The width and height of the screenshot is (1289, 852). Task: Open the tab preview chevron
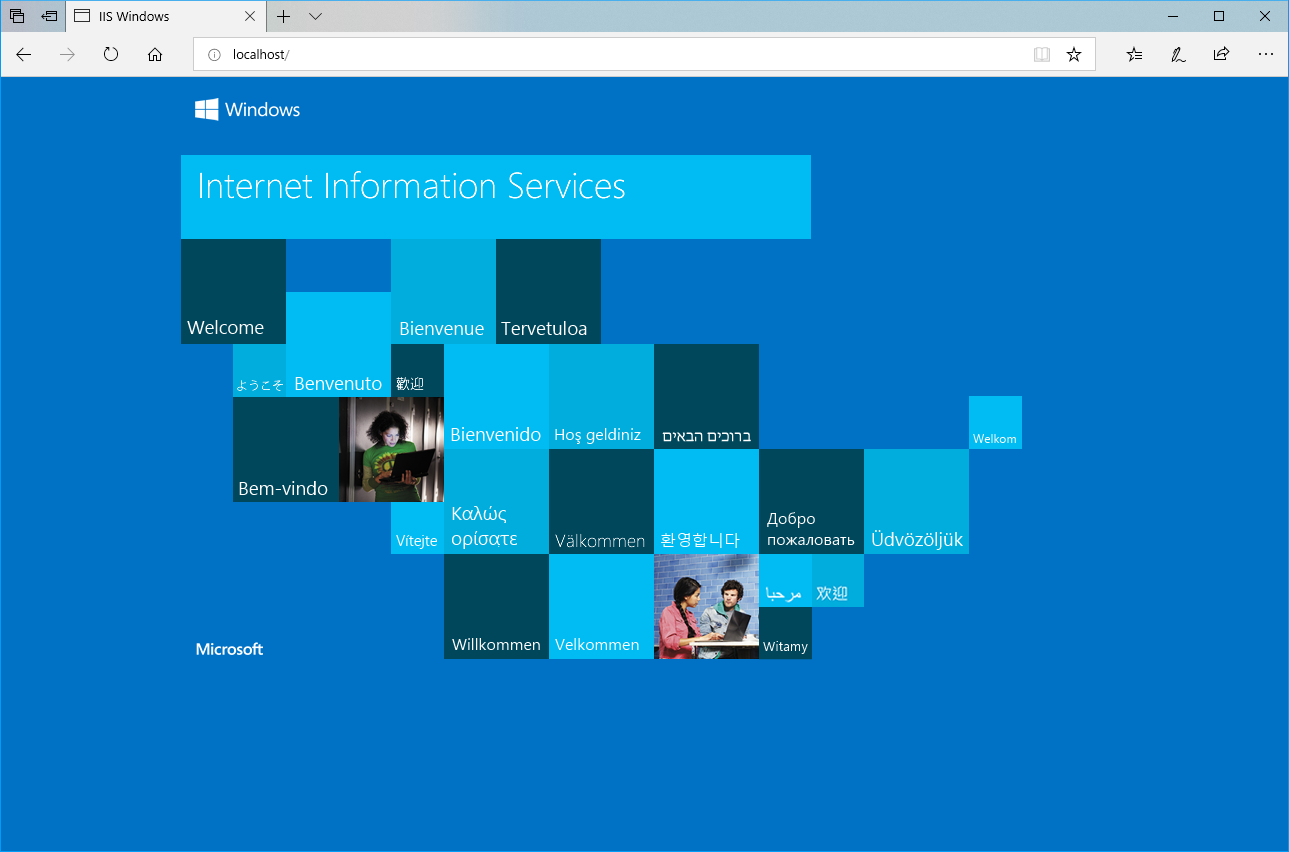click(315, 16)
